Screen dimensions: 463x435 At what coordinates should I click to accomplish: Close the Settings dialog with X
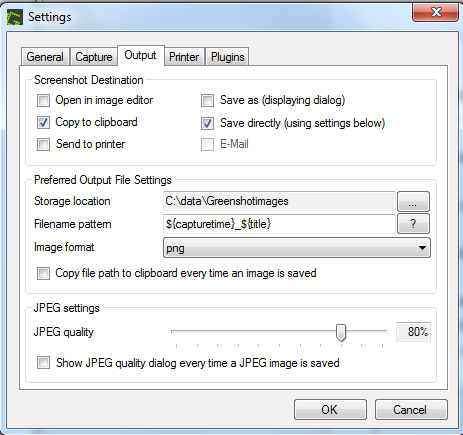pos(435,13)
